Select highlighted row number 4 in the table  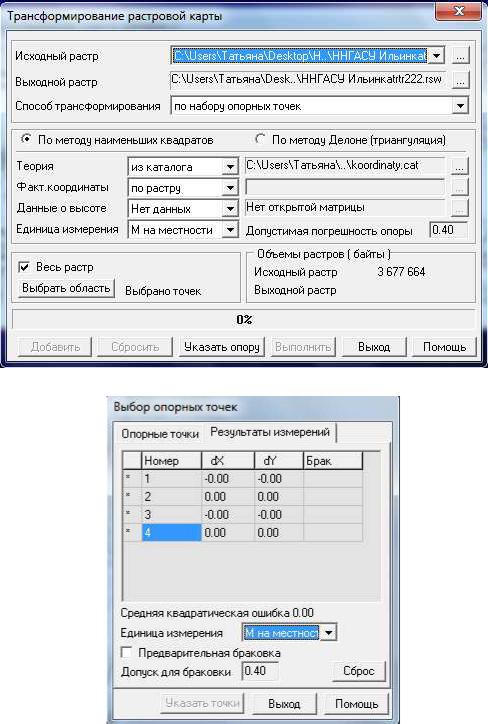point(243,532)
